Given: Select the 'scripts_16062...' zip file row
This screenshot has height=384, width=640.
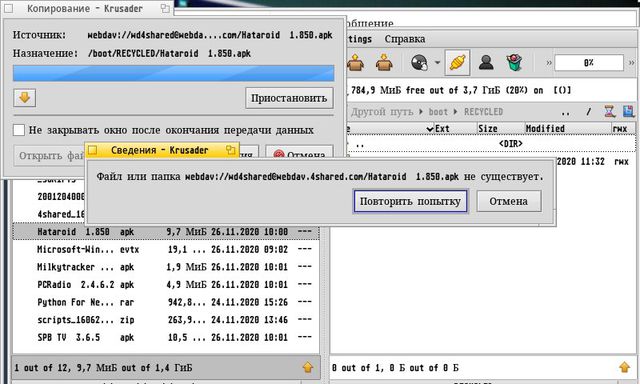Looking at the screenshot, I should (x=166, y=320).
